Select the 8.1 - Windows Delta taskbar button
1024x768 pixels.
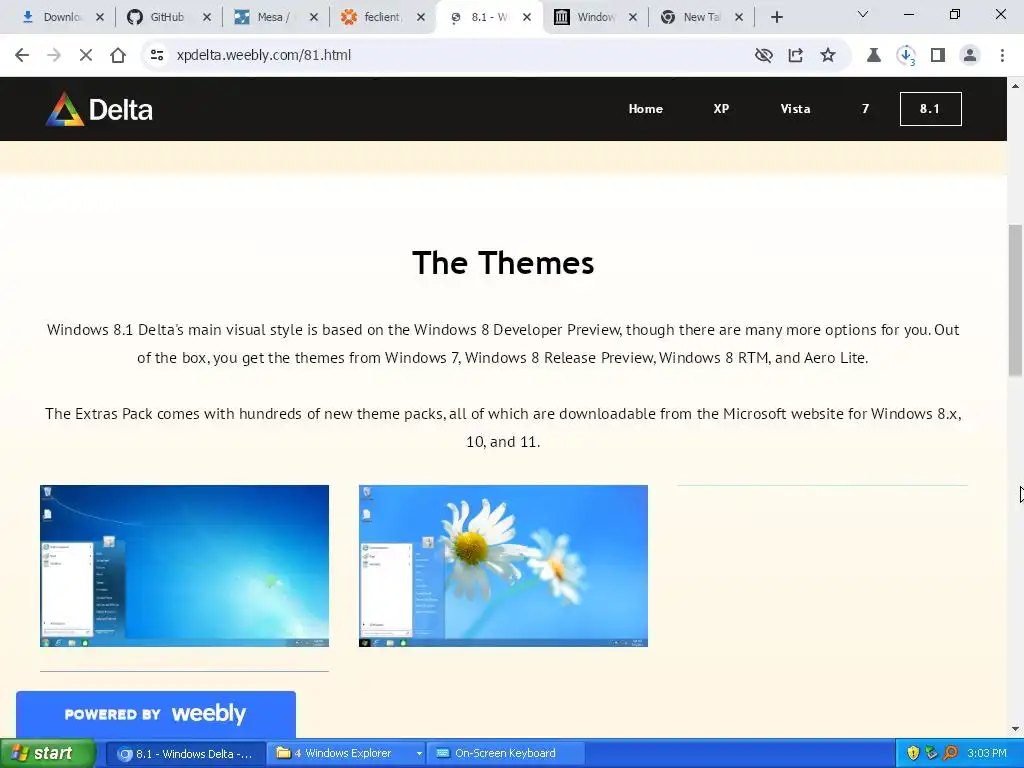185,754
